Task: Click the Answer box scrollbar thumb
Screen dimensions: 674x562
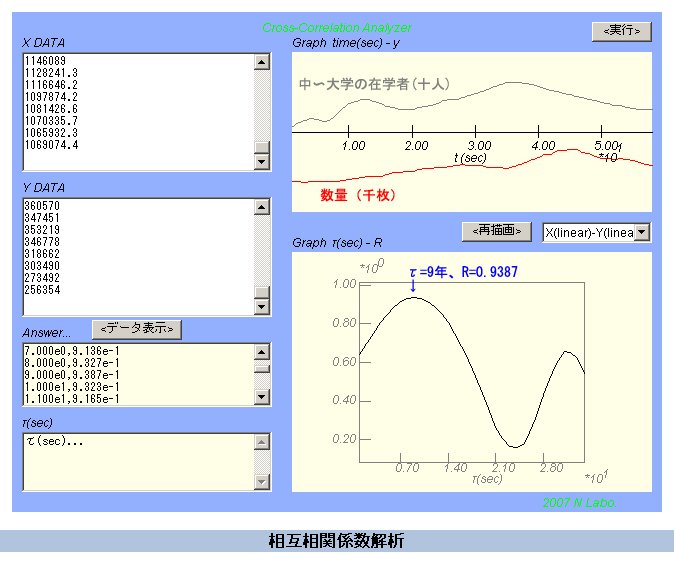Action: point(262,369)
